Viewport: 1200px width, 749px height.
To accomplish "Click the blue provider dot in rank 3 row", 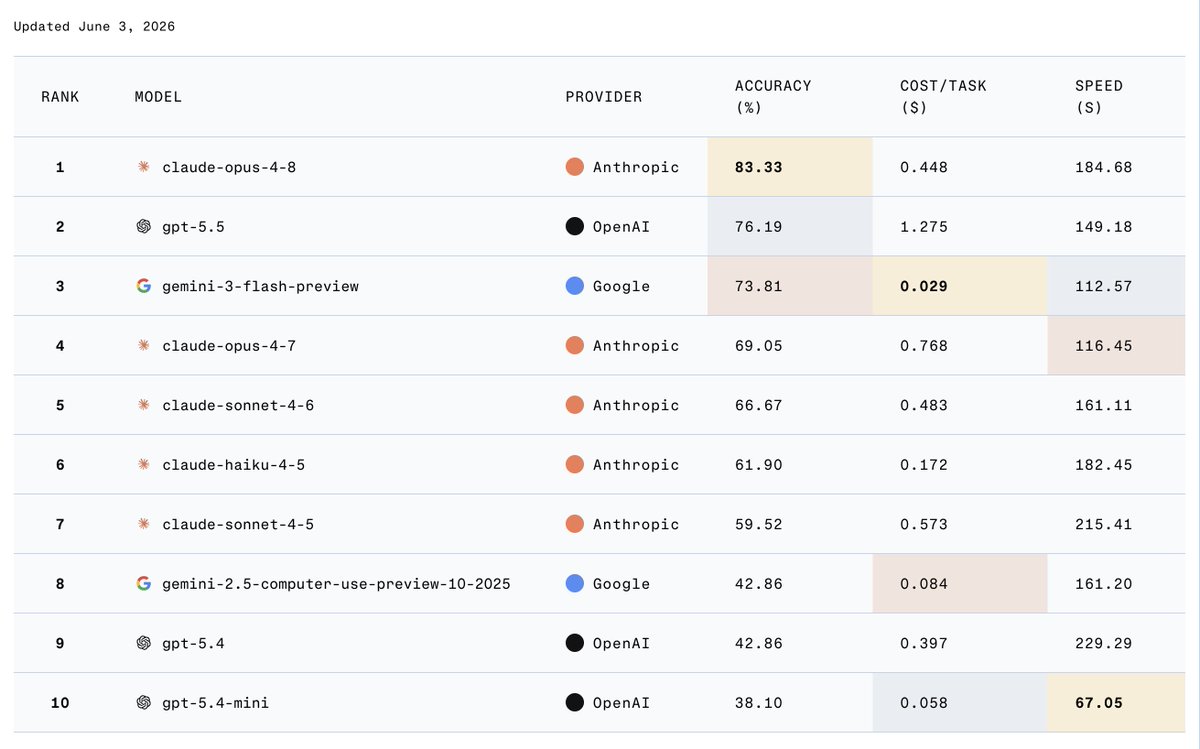I will (575, 286).
